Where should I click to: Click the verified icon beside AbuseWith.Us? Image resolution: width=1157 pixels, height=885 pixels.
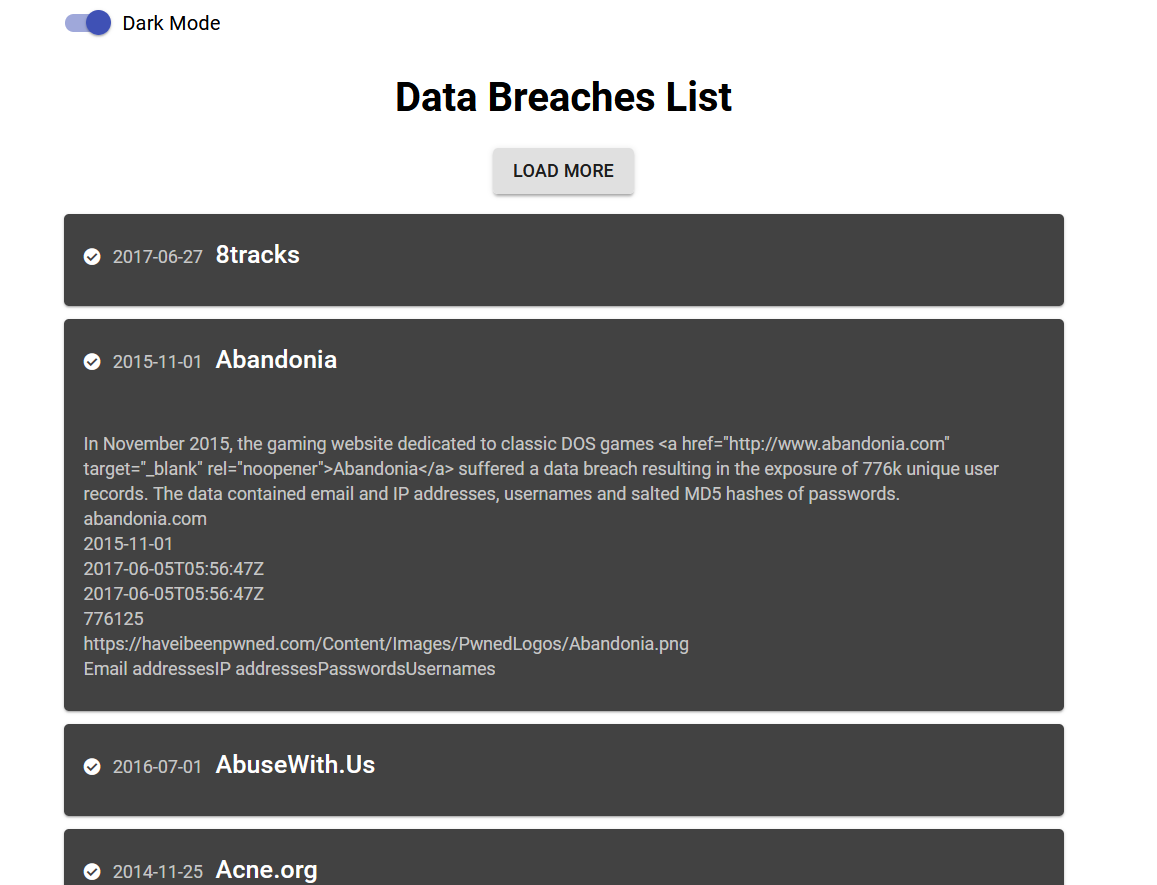pos(92,766)
